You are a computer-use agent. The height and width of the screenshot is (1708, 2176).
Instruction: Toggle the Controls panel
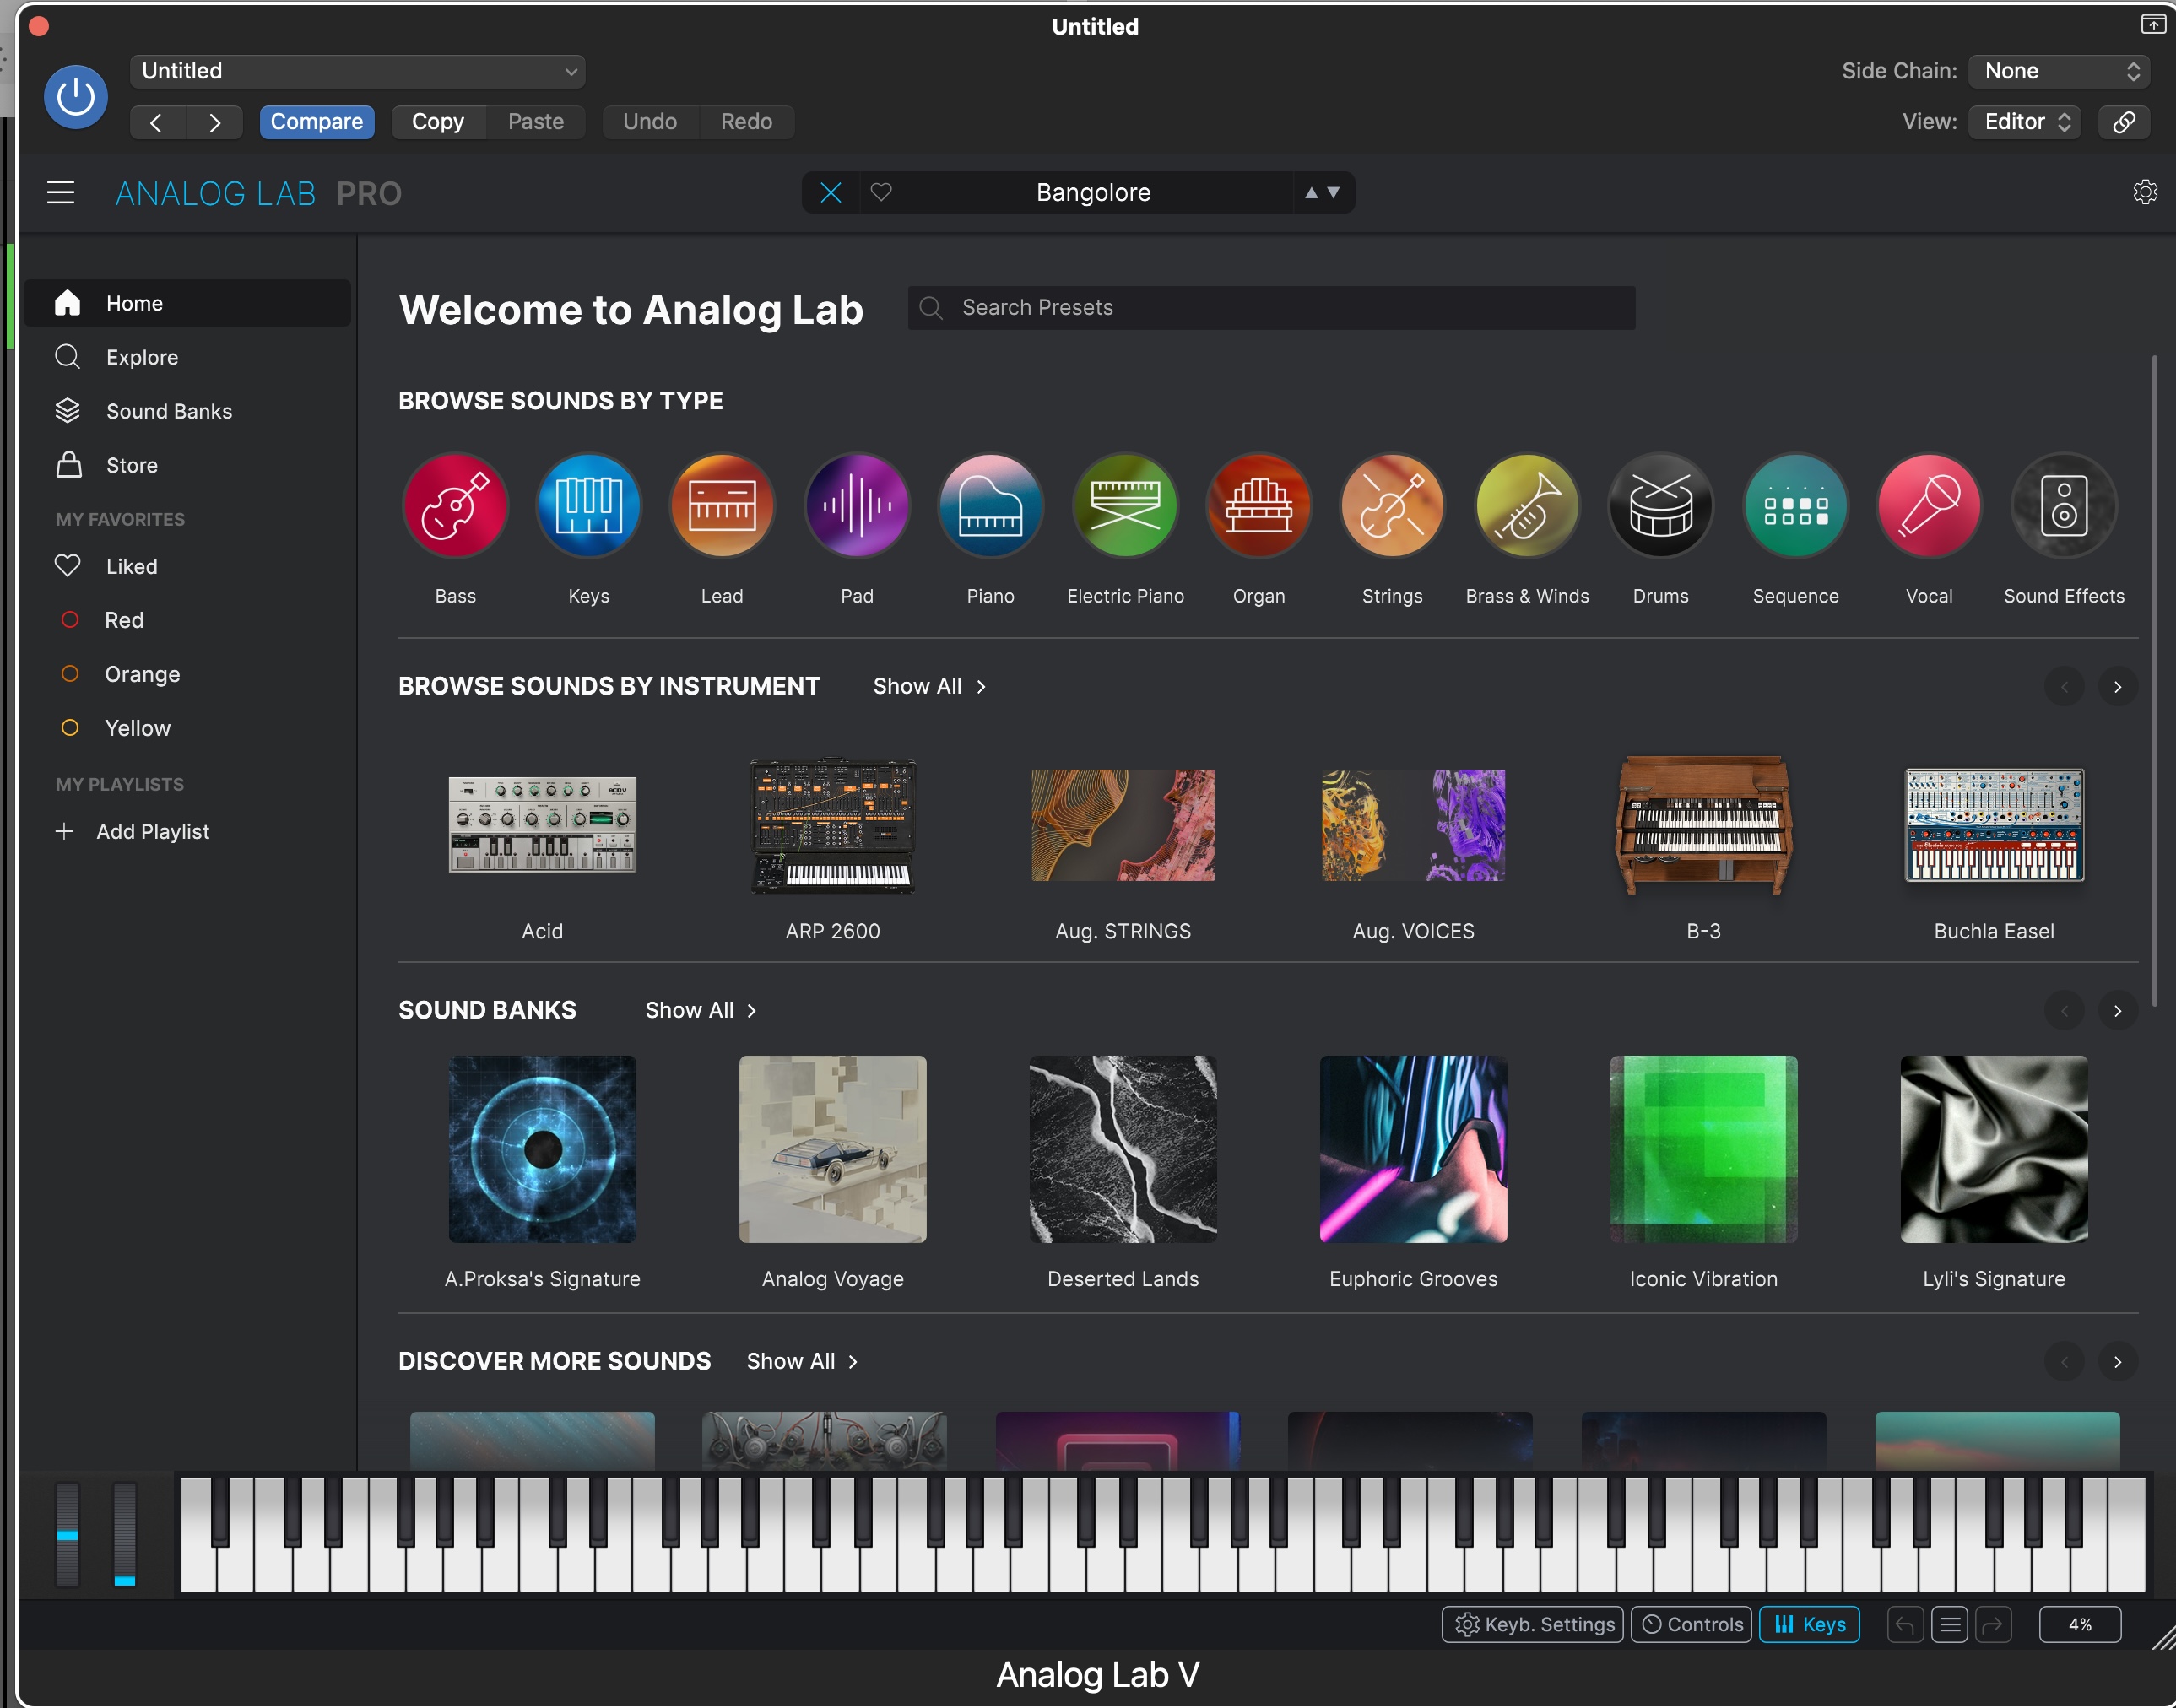click(x=1691, y=1624)
